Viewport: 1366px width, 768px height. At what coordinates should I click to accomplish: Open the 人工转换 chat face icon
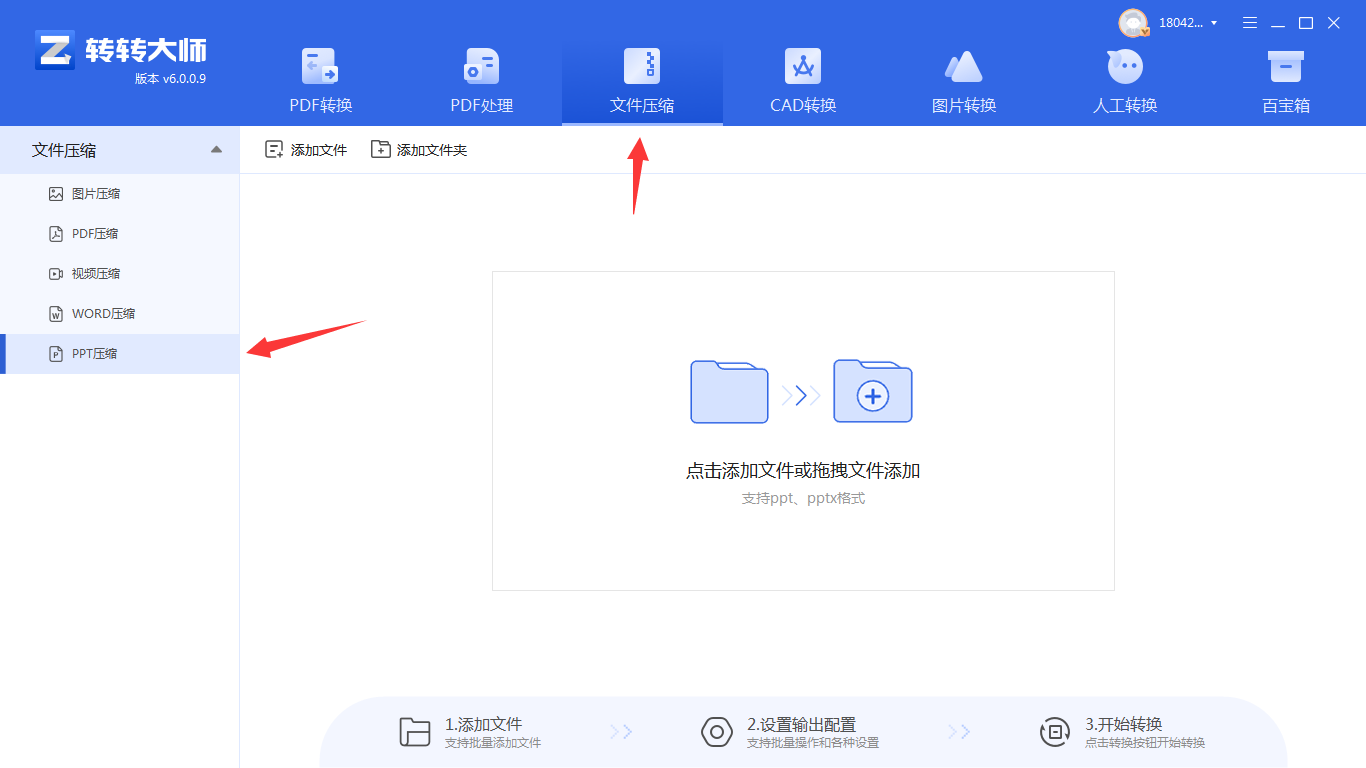1125,66
